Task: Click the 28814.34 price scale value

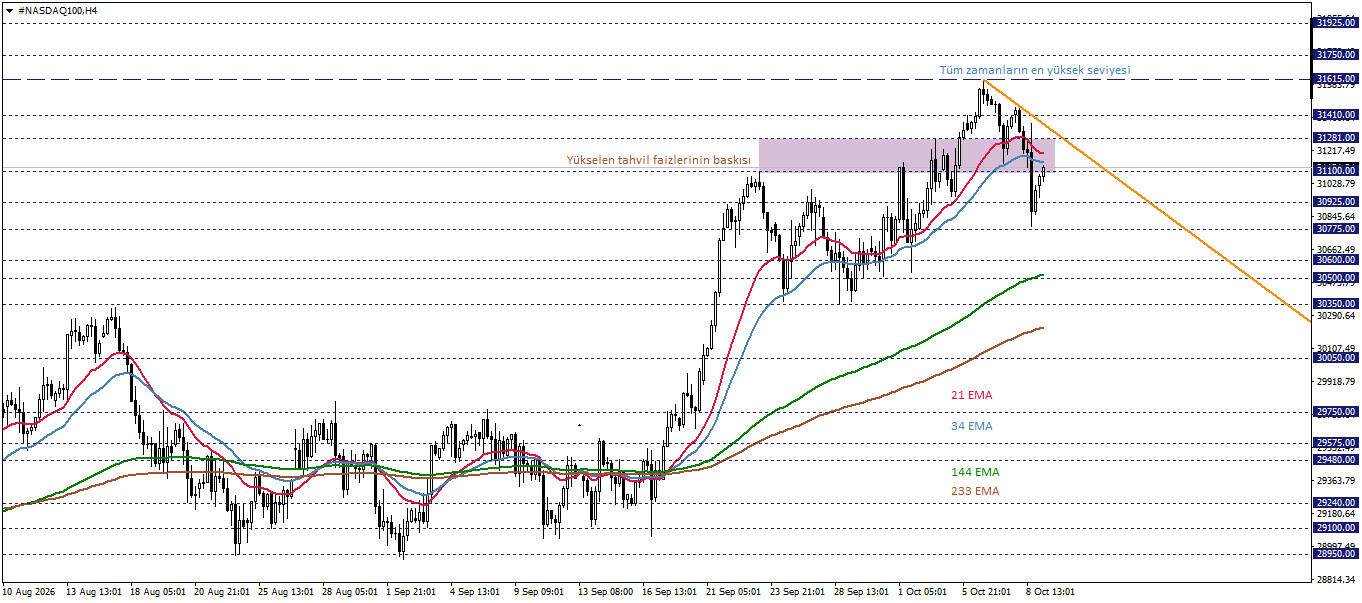Action: (x=1336, y=580)
